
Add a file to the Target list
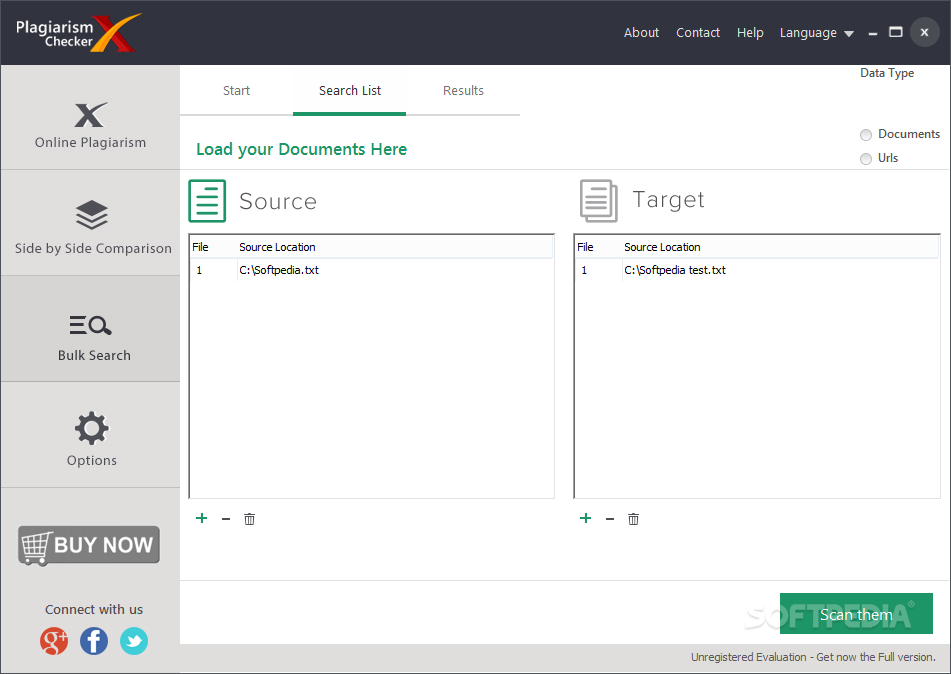pos(586,518)
